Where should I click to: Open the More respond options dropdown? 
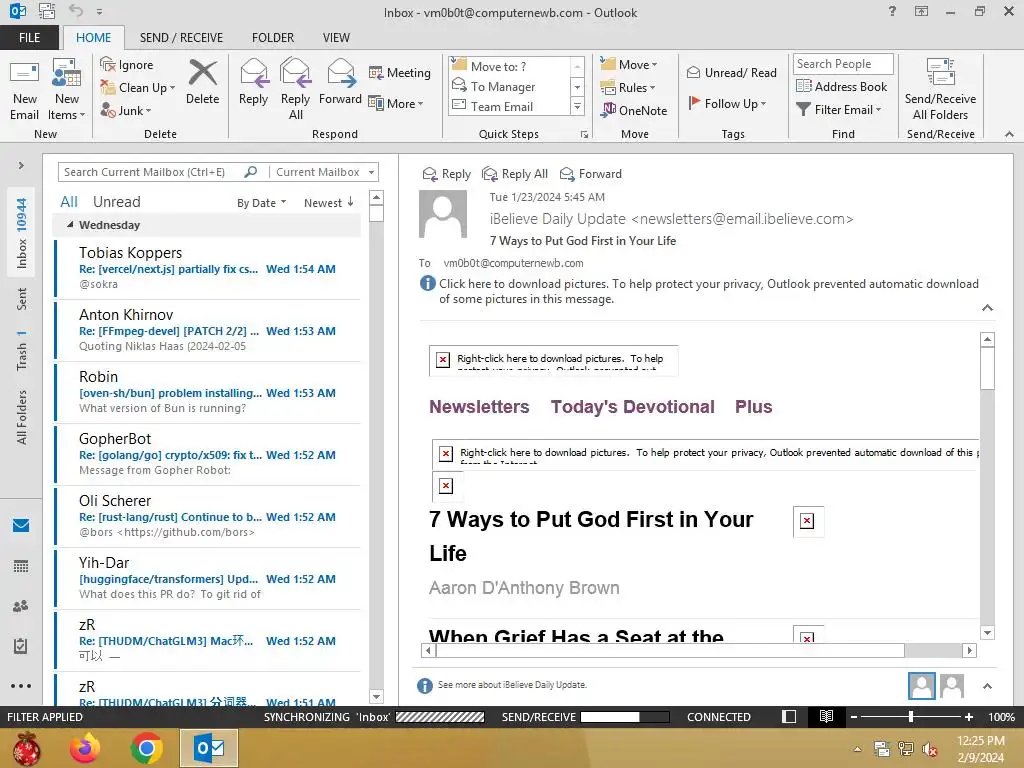click(x=396, y=103)
